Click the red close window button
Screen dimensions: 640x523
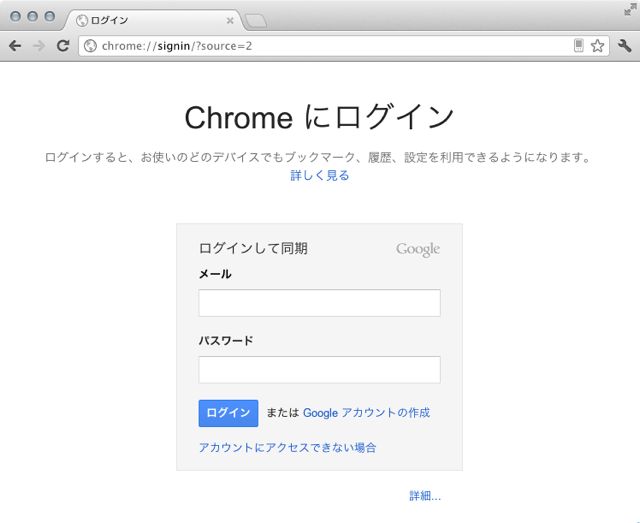(15, 17)
